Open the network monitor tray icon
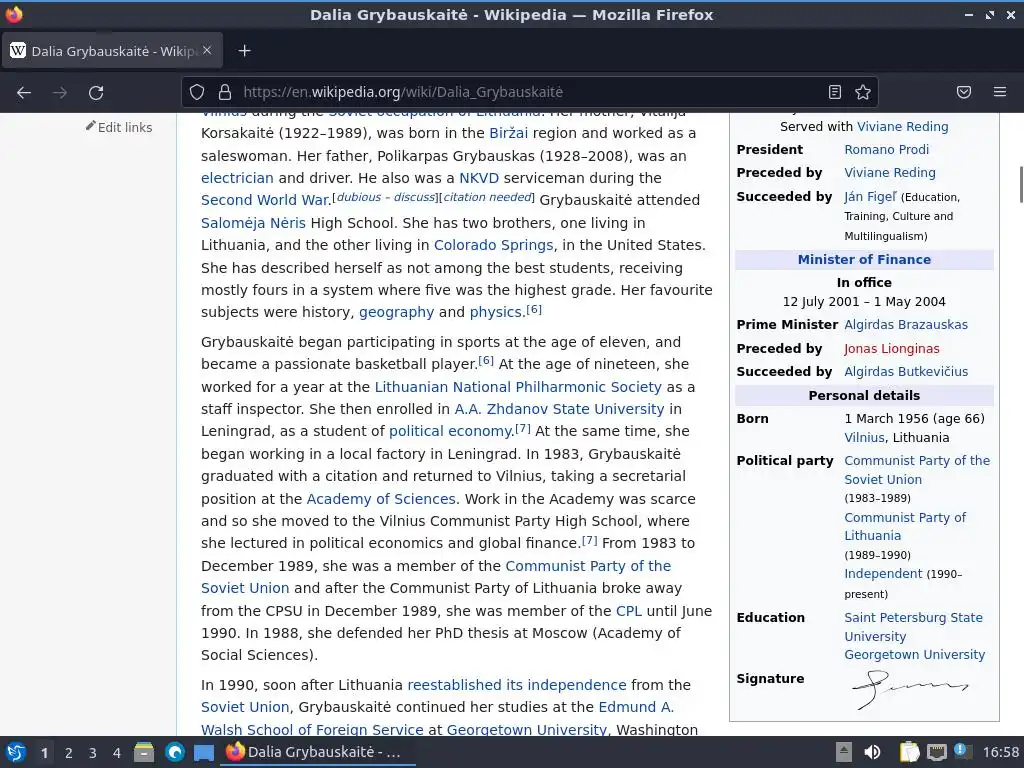Image resolution: width=1024 pixels, height=768 pixels. click(936, 752)
